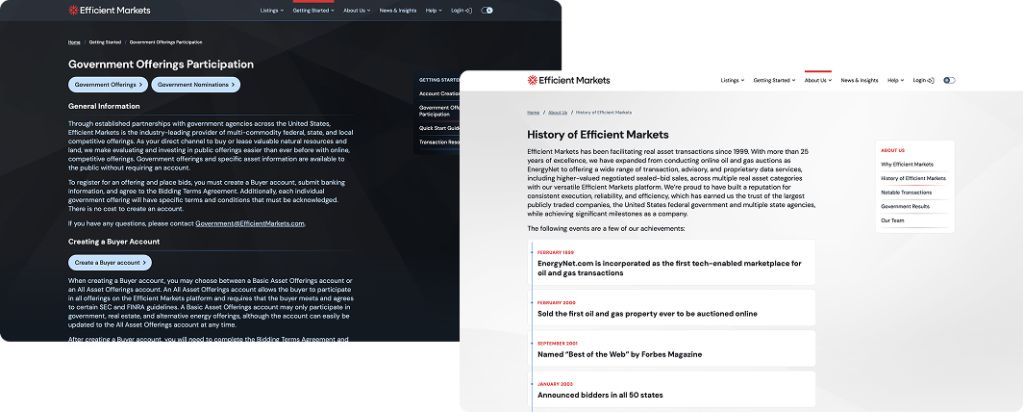Viewport: 1024px width, 412px height.
Task: Expand Listings dropdown in the dark window
Action: click(x=272, y=10)
